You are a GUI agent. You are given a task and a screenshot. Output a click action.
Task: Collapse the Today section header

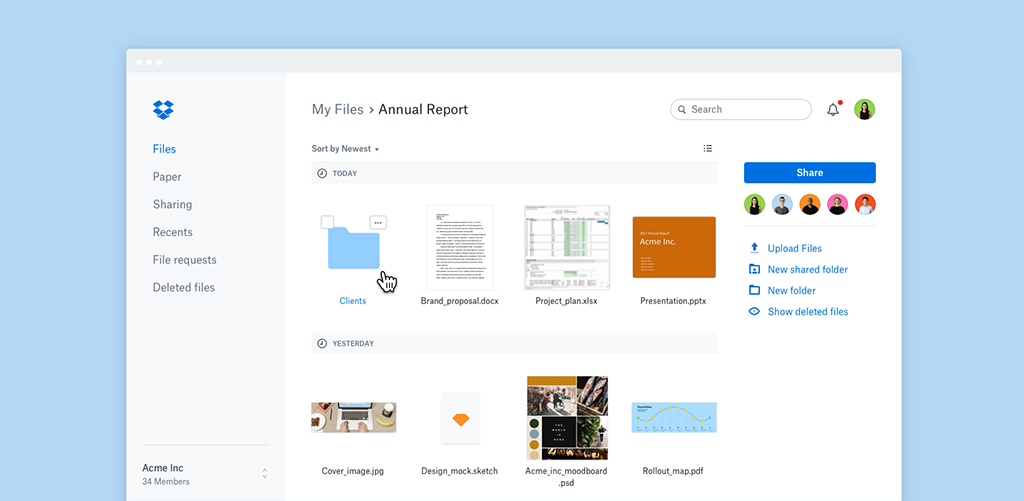pos(322,174)
